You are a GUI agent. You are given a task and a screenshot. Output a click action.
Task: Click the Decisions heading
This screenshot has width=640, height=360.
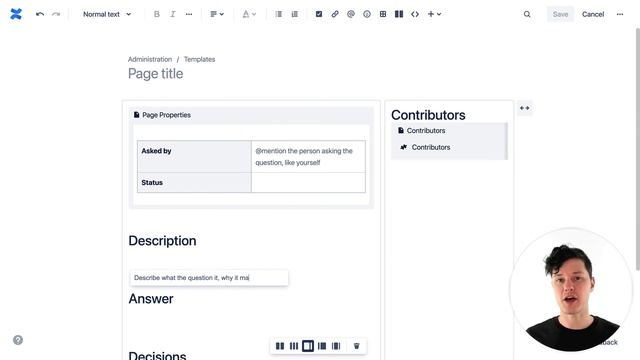pyautogui.click(x=157, y=355)
